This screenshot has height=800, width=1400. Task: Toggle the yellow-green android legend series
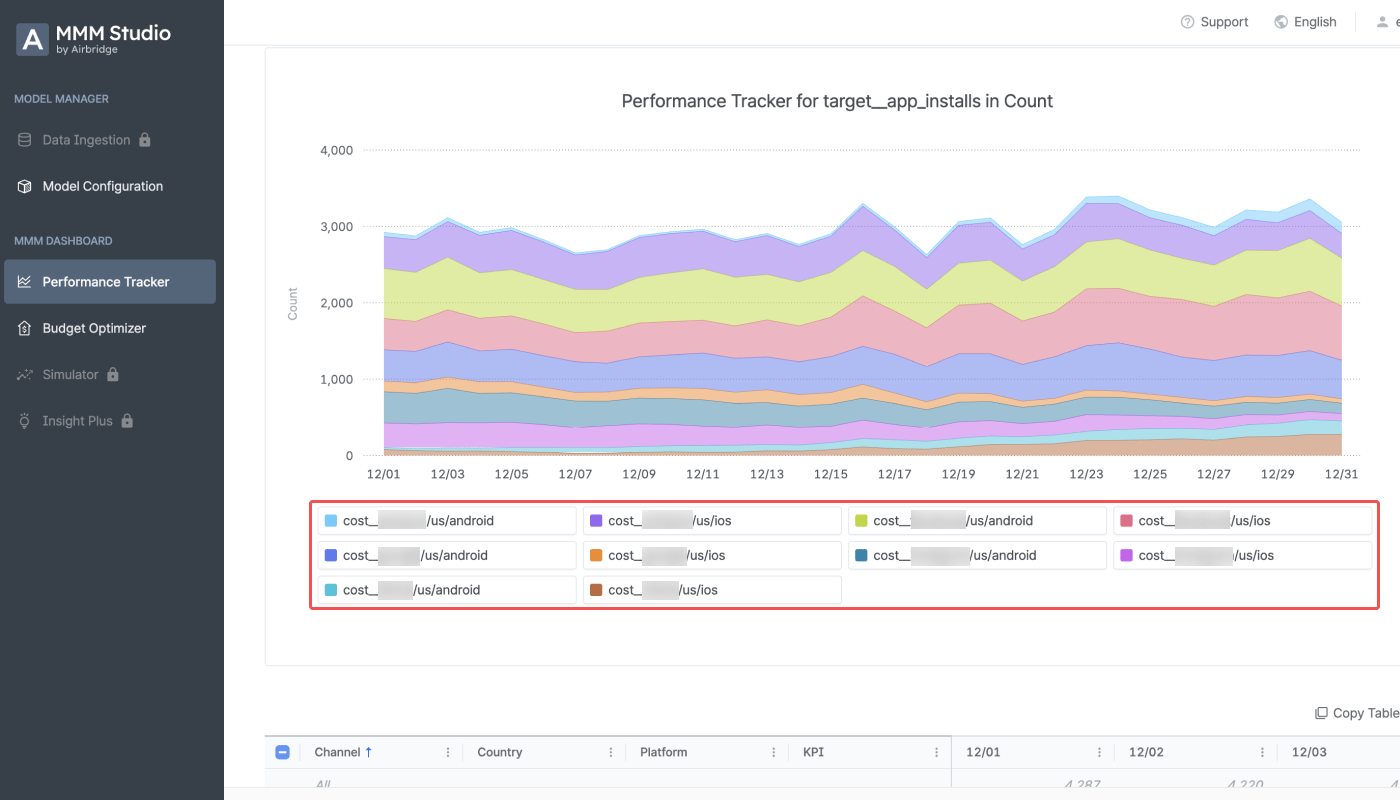pyautogui.click(x=977, y=521)
